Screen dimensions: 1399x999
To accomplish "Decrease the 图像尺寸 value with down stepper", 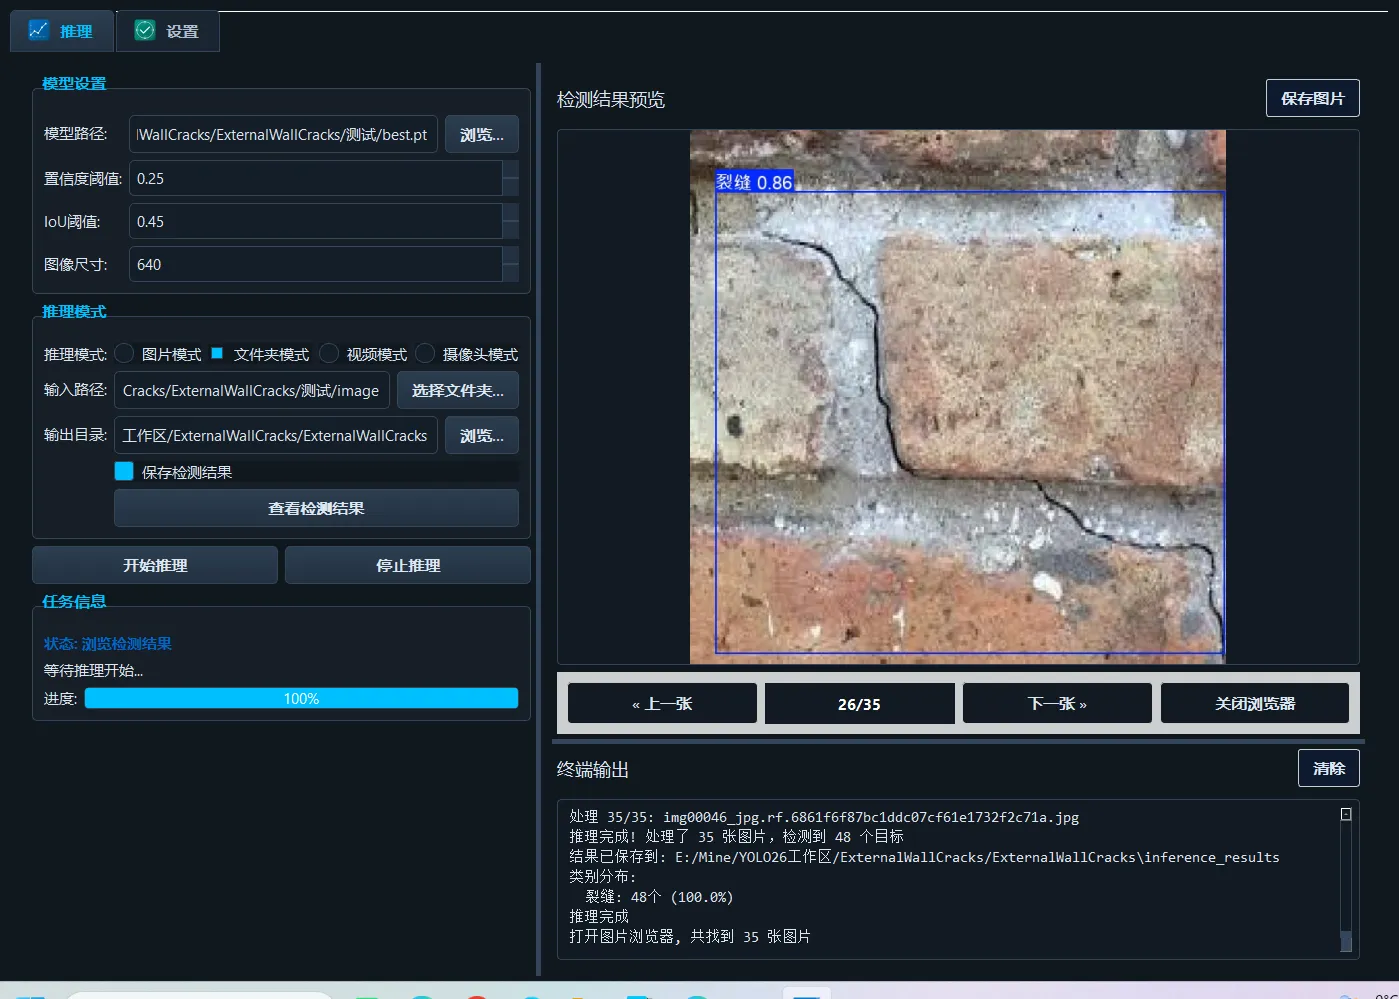I will click(510, 273).
